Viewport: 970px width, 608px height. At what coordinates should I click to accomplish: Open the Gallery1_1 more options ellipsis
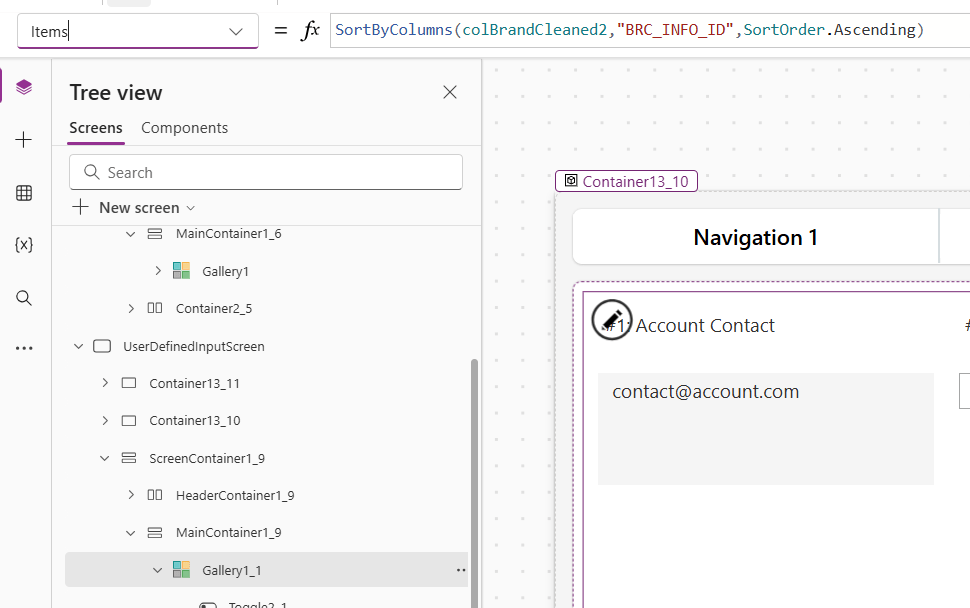[461, 570]
